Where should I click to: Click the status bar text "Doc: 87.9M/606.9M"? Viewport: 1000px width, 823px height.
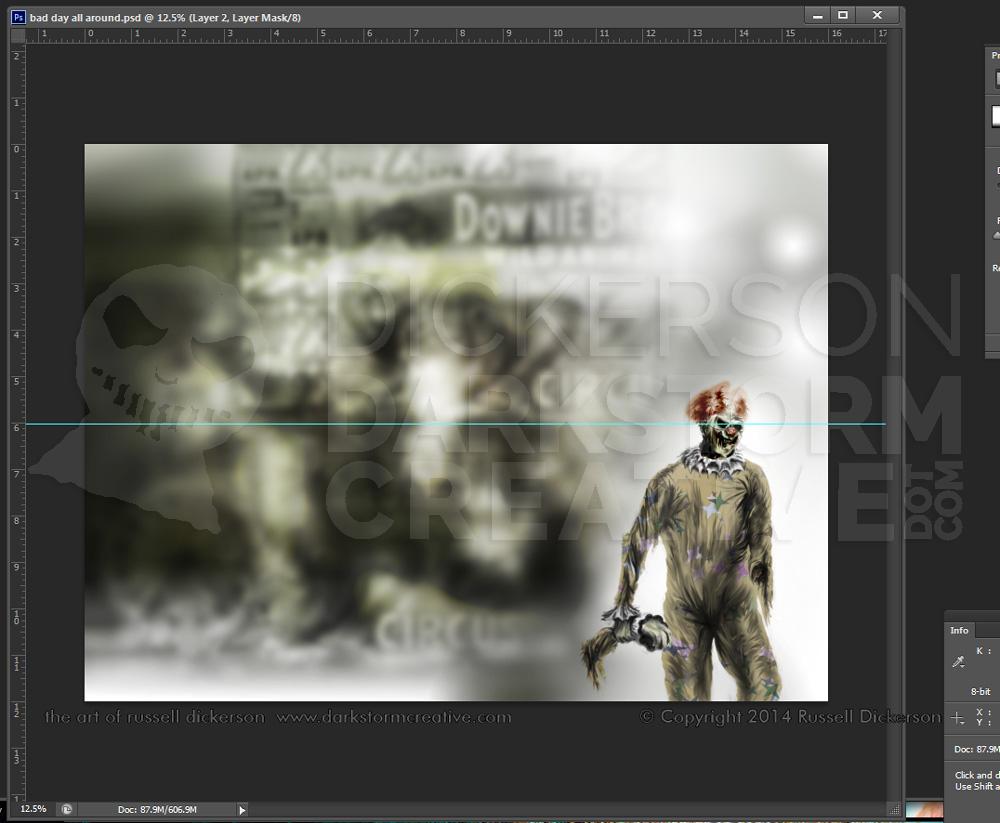(157, 810)
